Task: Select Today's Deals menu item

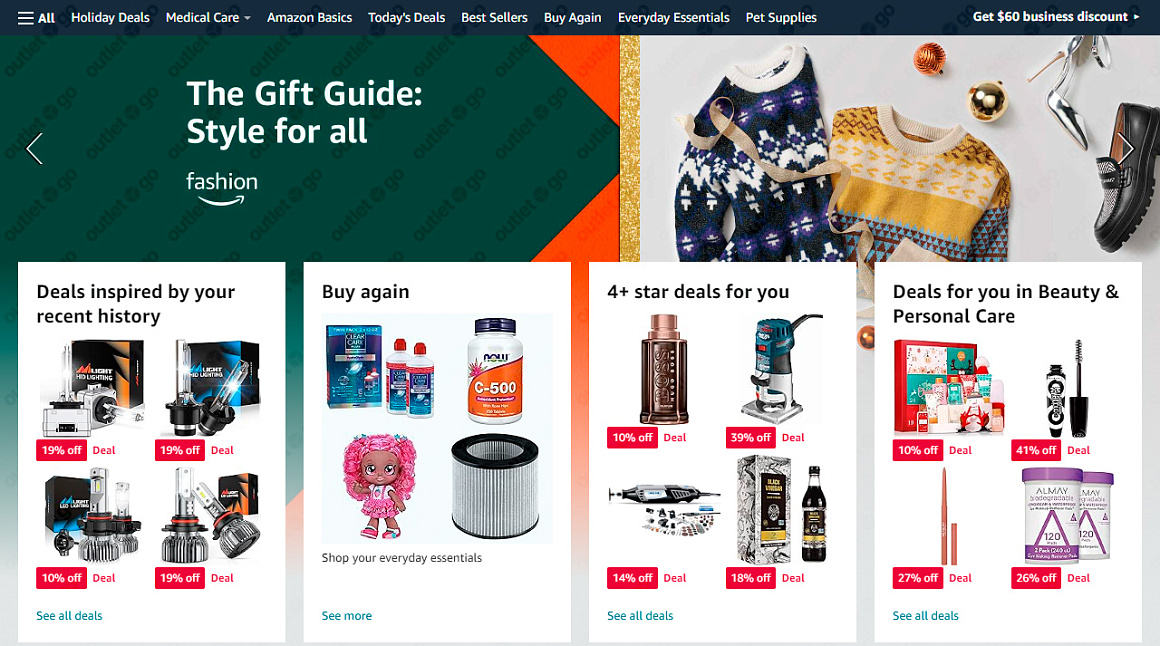Action: click(406, 18)
